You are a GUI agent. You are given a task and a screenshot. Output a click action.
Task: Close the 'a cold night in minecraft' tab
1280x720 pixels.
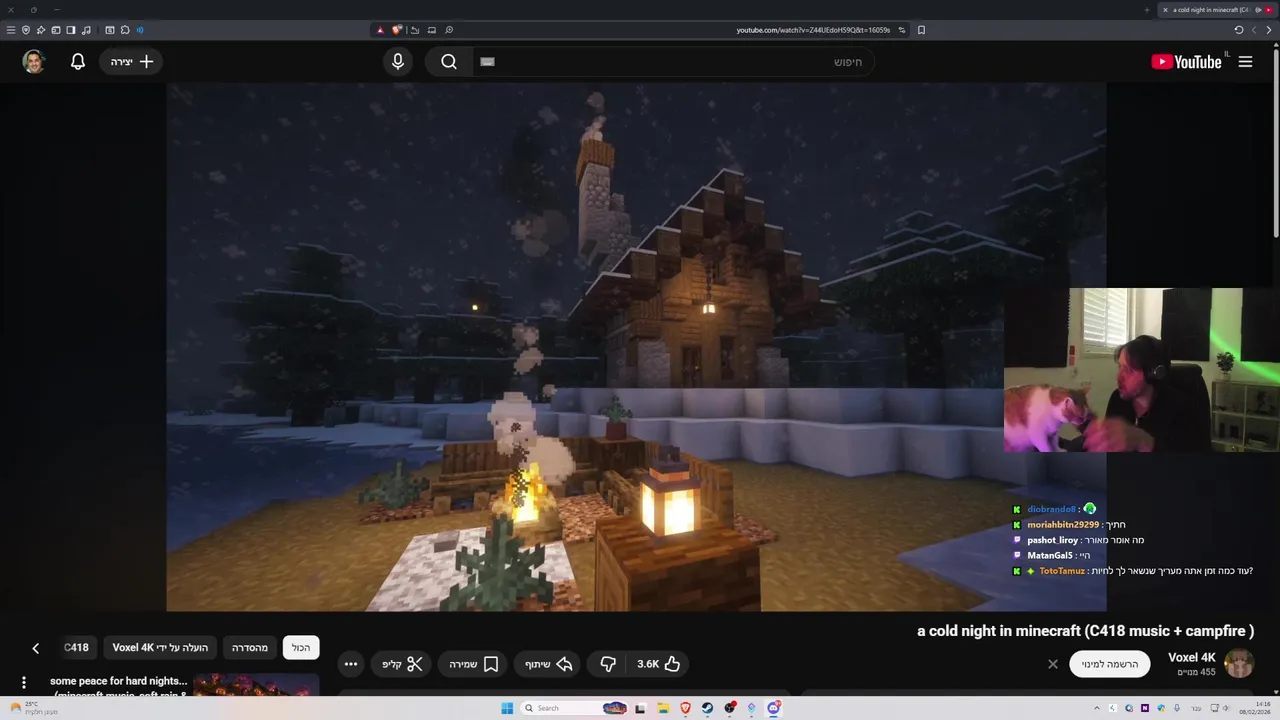pos(1165,10)
